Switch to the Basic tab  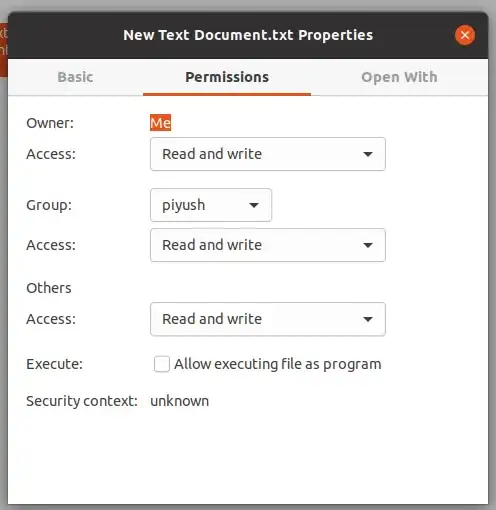pos(75,77)
